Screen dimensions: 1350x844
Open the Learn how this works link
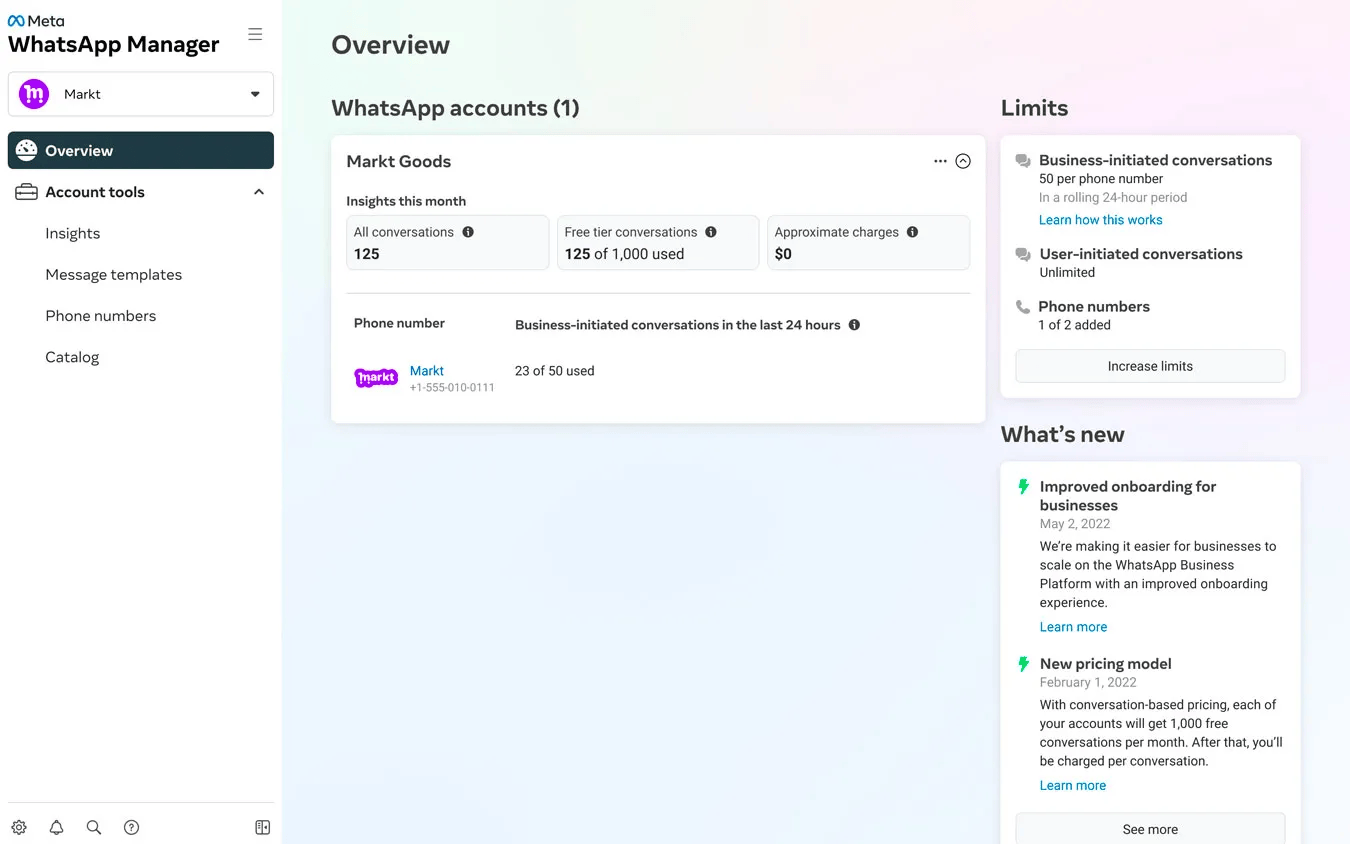(1100, 219)
